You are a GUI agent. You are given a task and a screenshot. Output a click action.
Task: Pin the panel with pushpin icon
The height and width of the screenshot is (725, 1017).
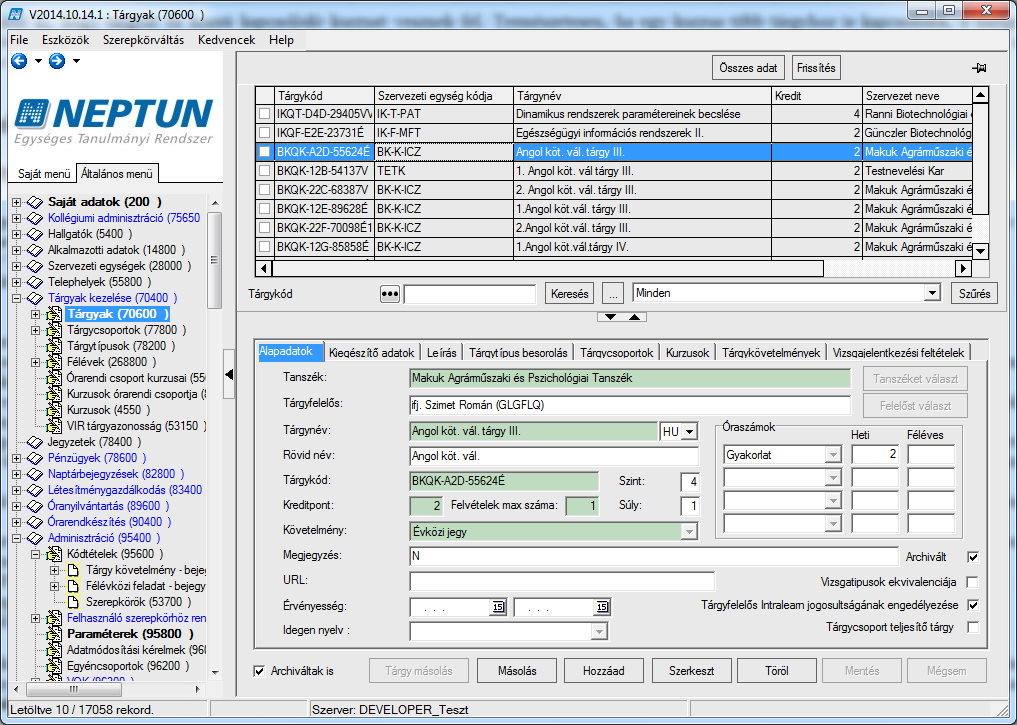point(979,68)
